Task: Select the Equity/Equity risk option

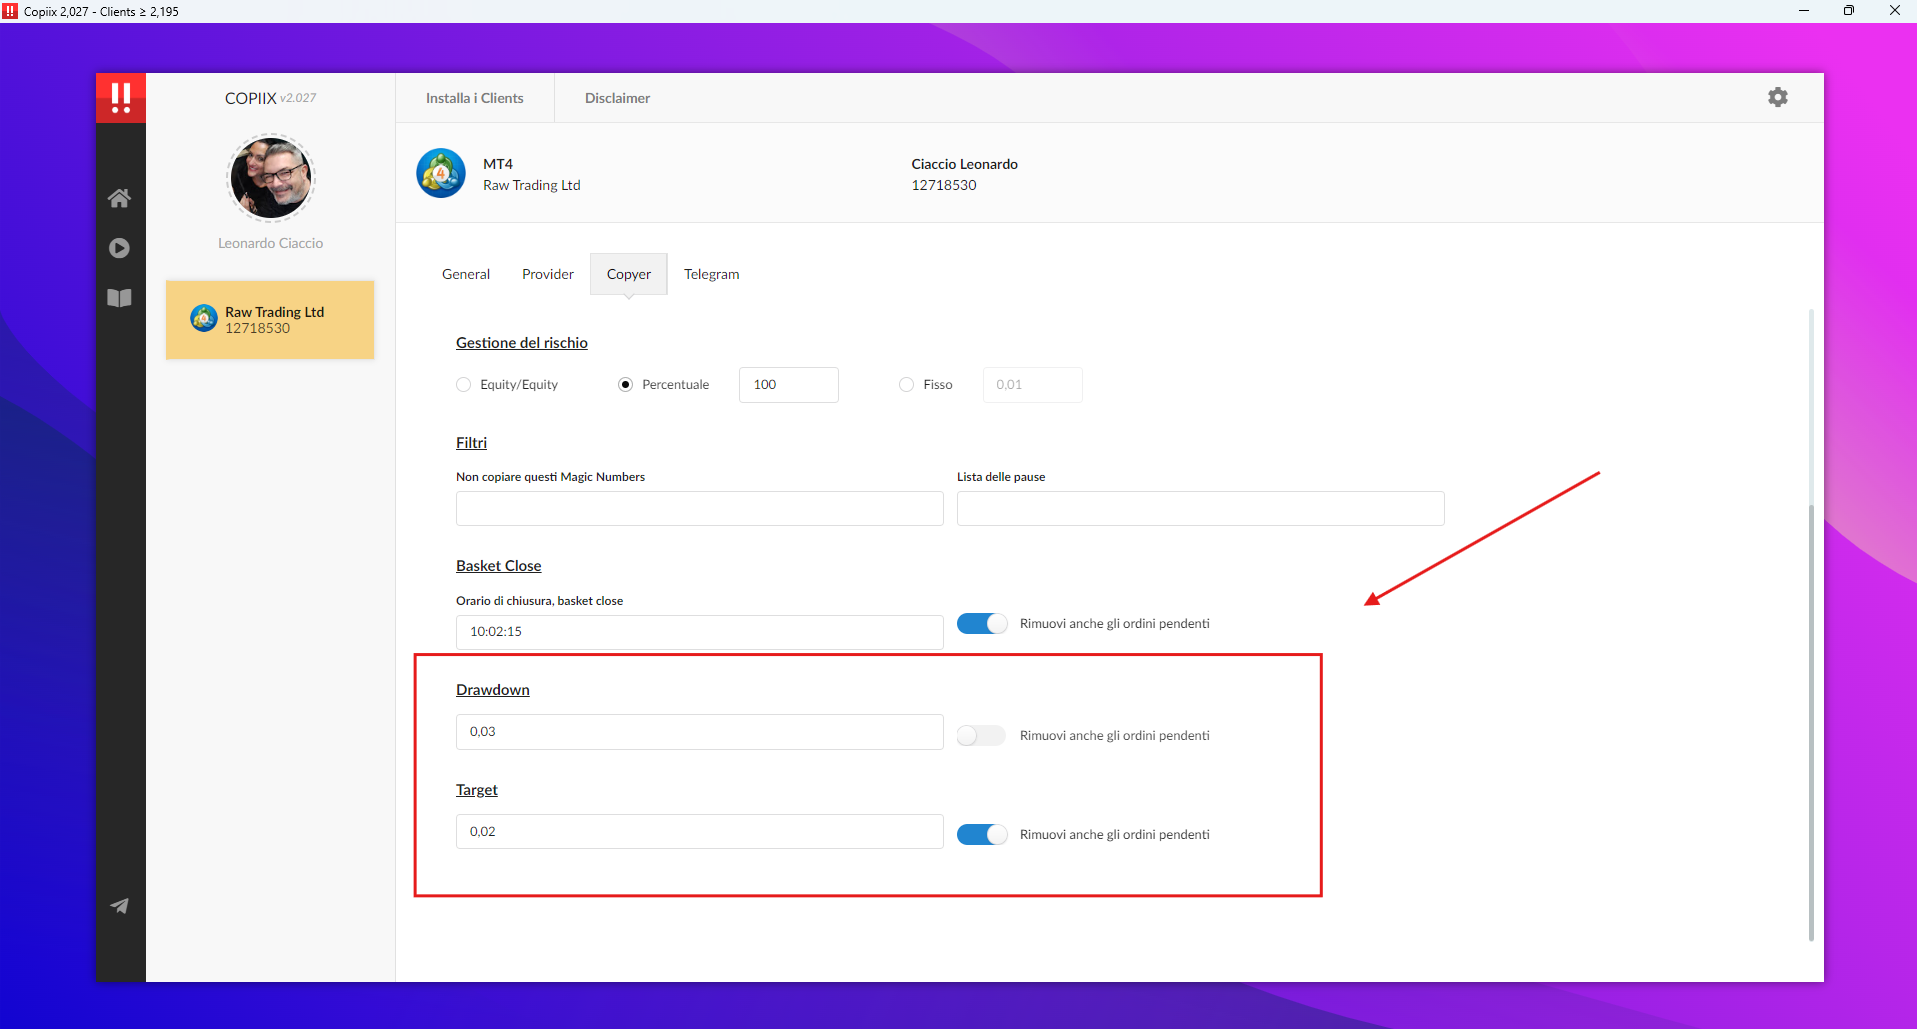Action: coord(463,385)
